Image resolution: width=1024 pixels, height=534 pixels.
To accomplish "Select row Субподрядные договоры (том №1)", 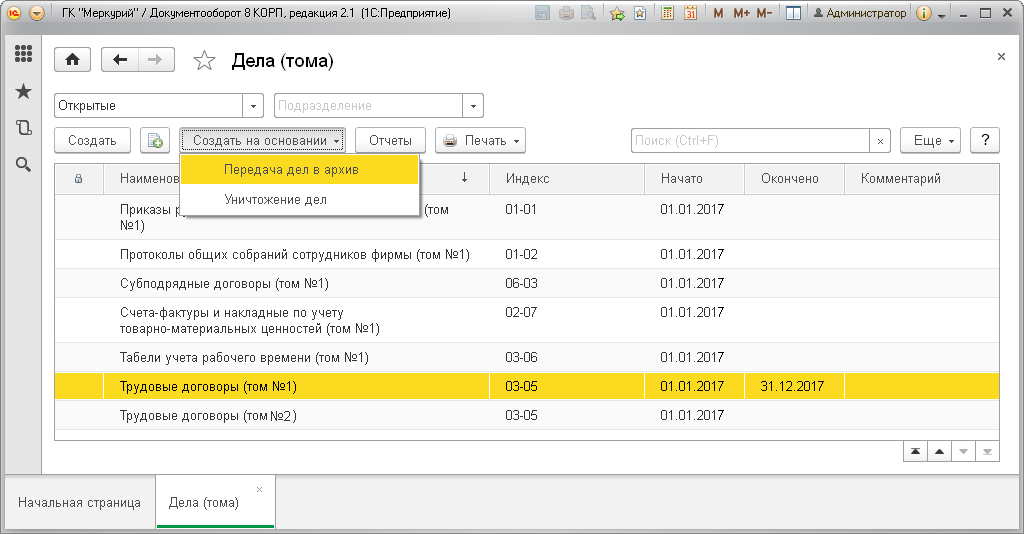I will click(x=526, y=283).
